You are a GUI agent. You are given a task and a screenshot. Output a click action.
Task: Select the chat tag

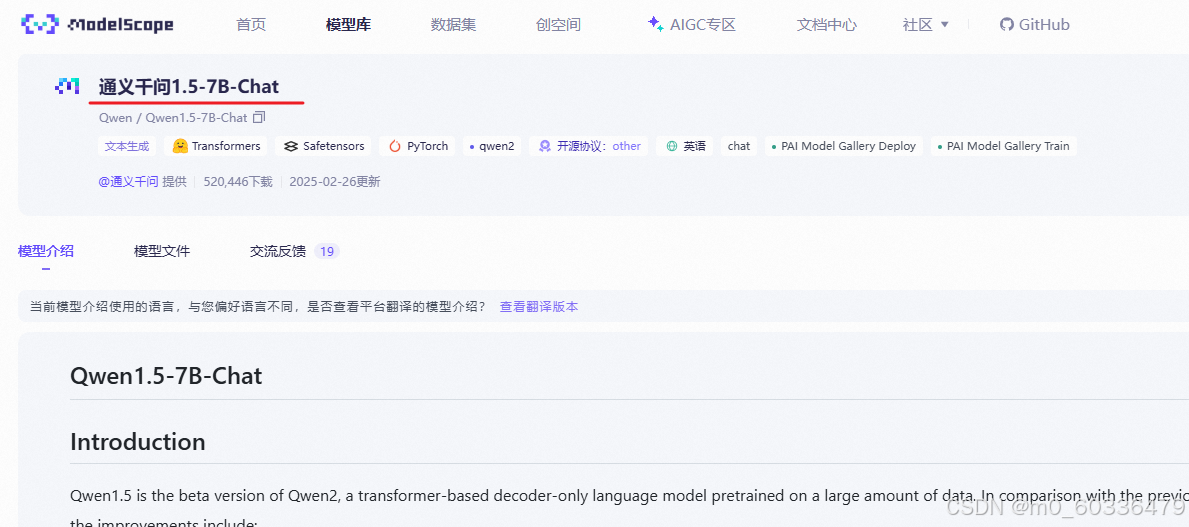click(x=739, y=146)
